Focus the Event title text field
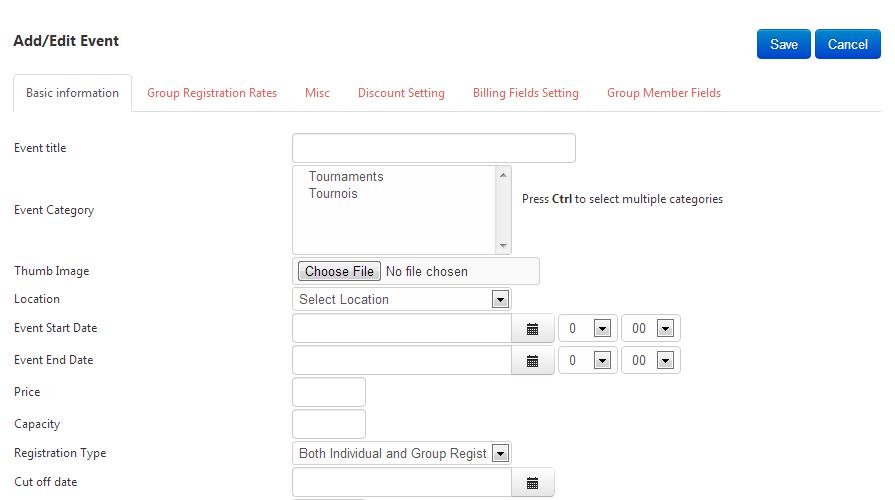This screenshot has width=895, height=500. [x=434, y=148]
